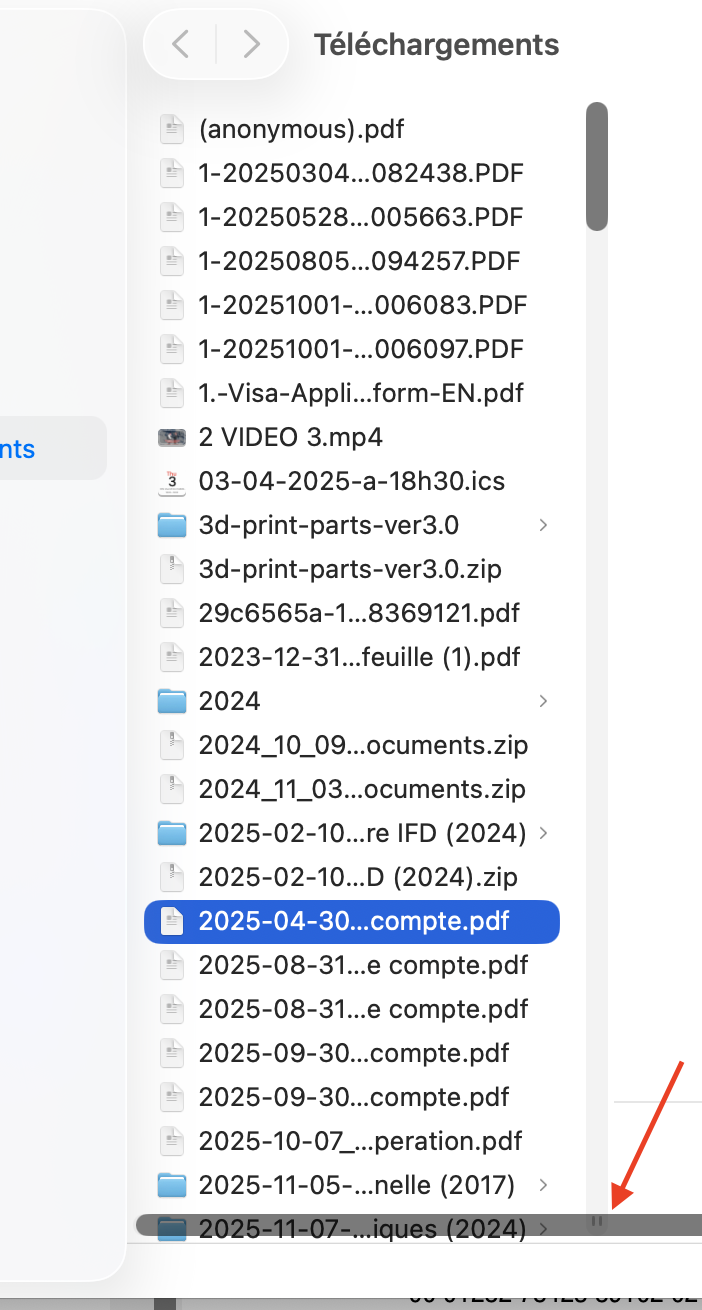Expand the 2025-11-05-...nelle (2017) folder chevron

(x=543, y=1185)
